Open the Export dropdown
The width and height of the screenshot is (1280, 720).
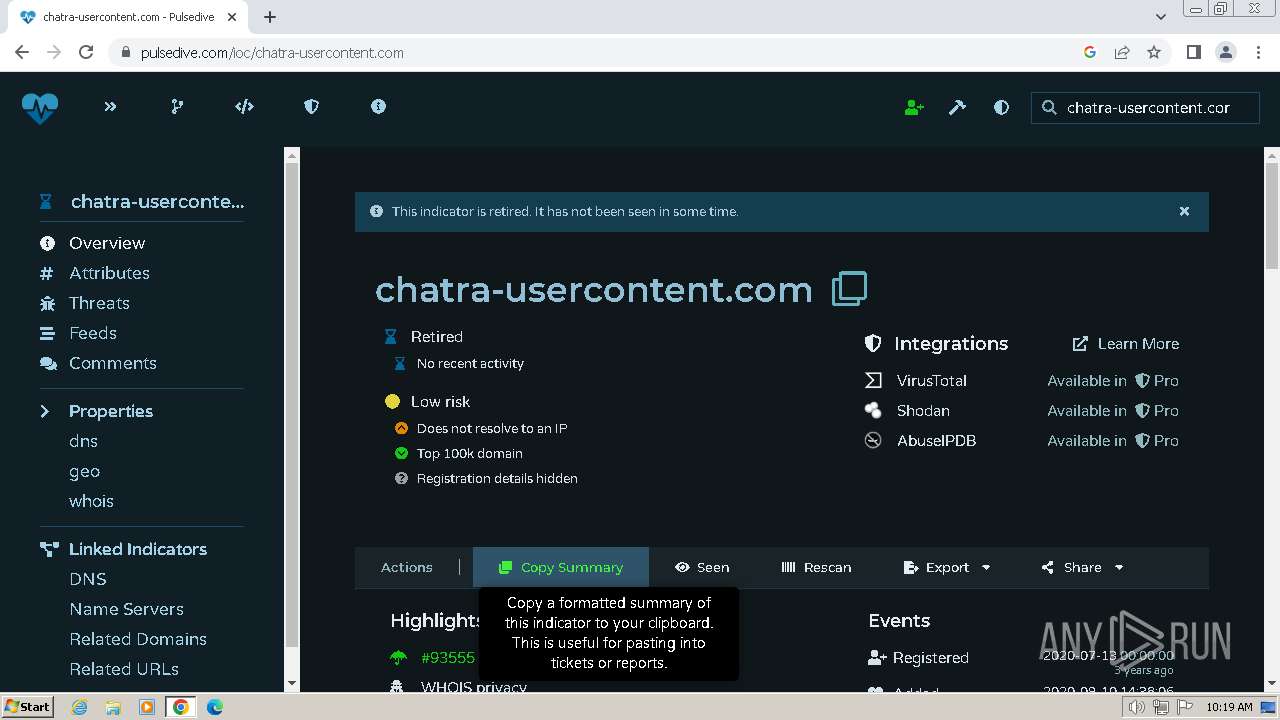coord(947,567)
